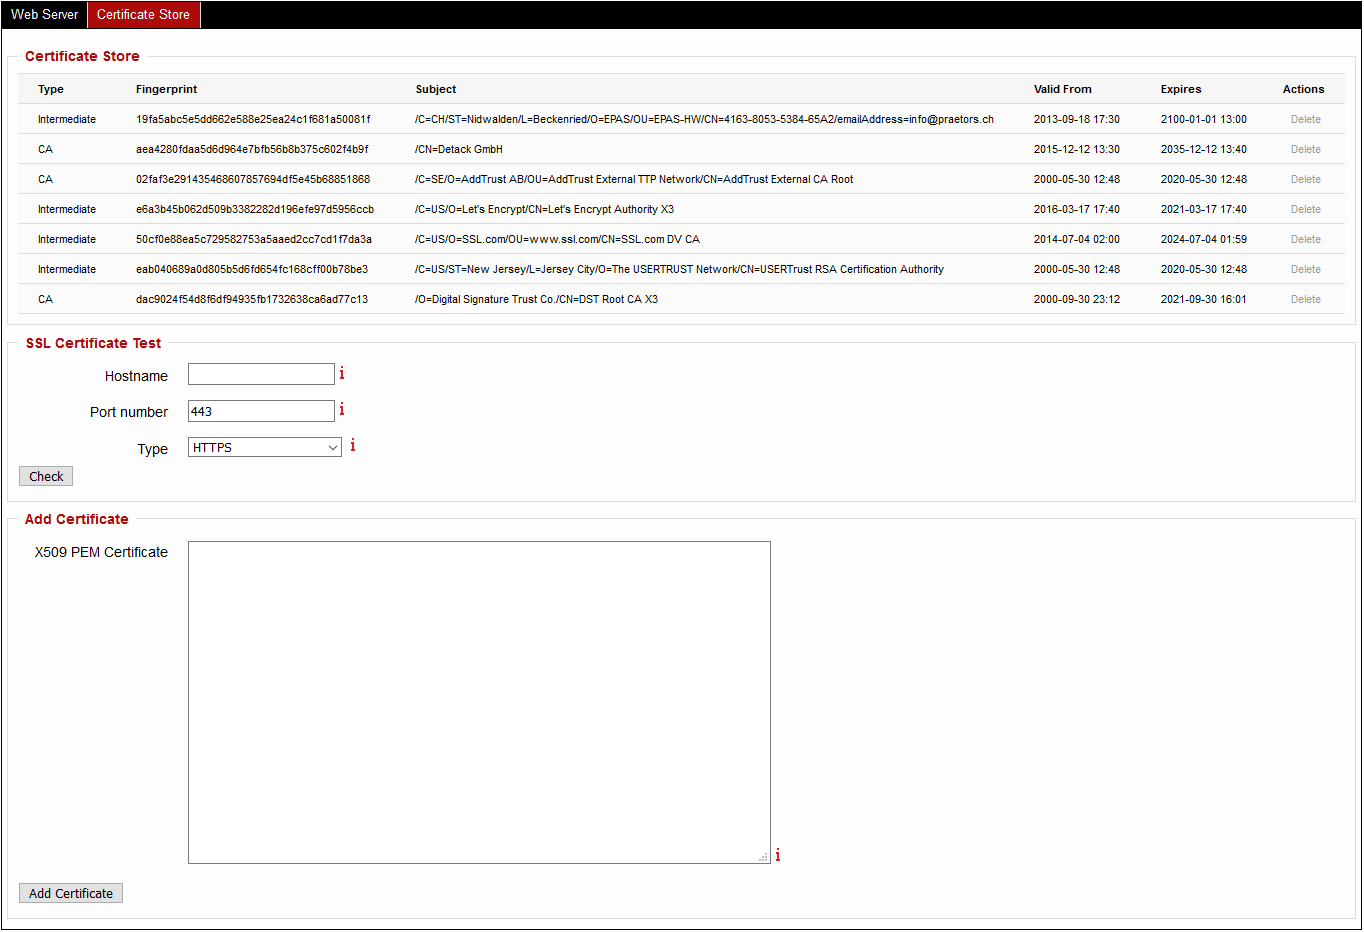The width and height of the screenshot is (1364, 932).
Task: Click into the Port number field
Action: tap(261, 411)
